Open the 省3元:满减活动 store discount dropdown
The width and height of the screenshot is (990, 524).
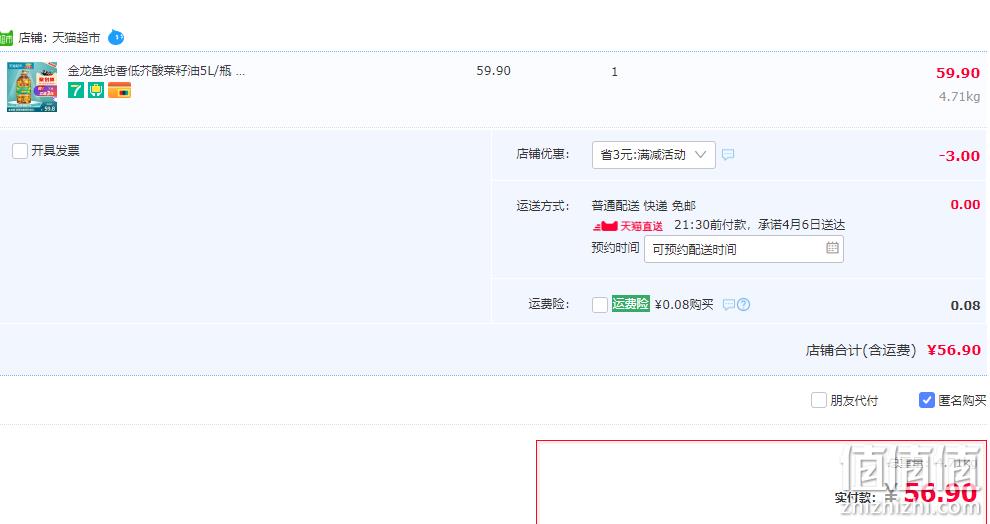(653, 155)
